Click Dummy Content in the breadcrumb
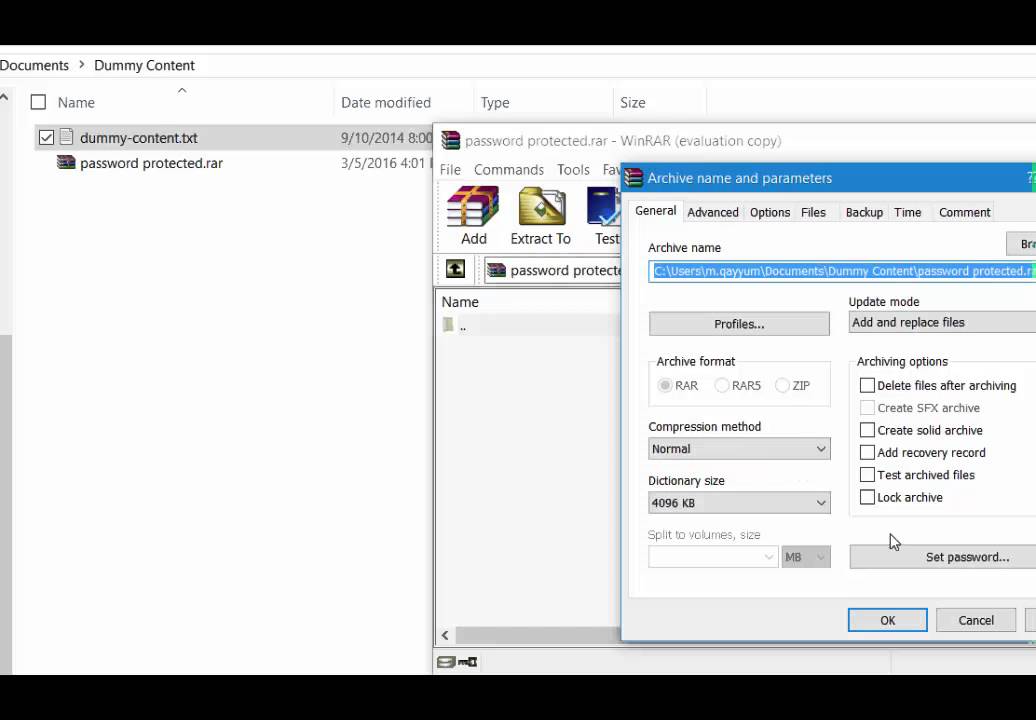This screenshot has height=720, width=1036. tap(144, 65)
